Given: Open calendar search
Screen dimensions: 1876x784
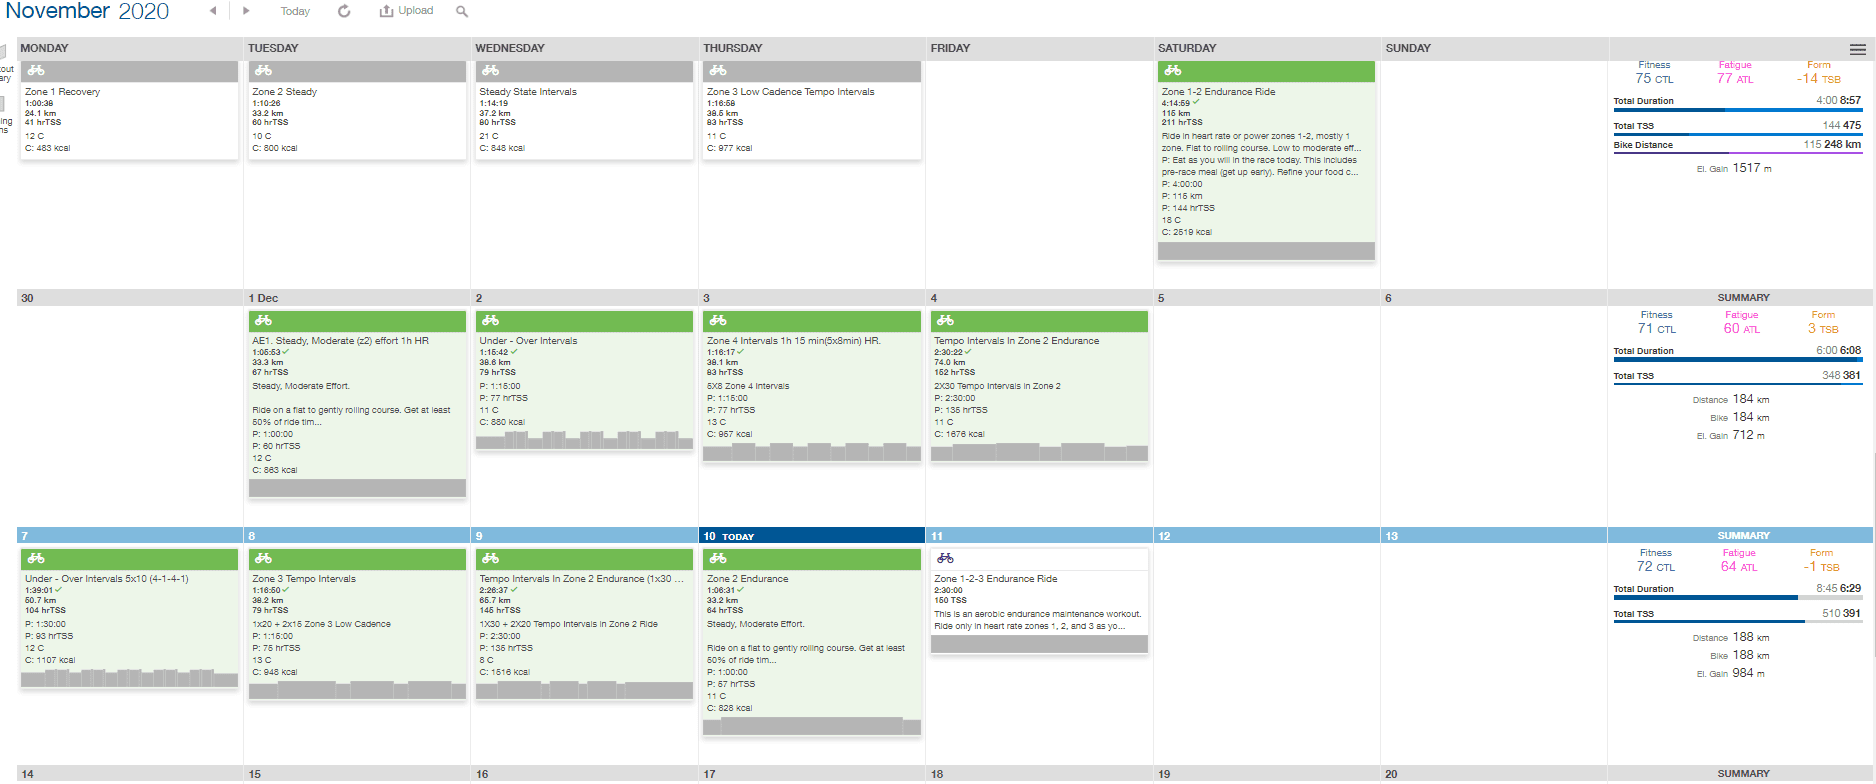Looking at the screenshot, I should pos(462,11).
